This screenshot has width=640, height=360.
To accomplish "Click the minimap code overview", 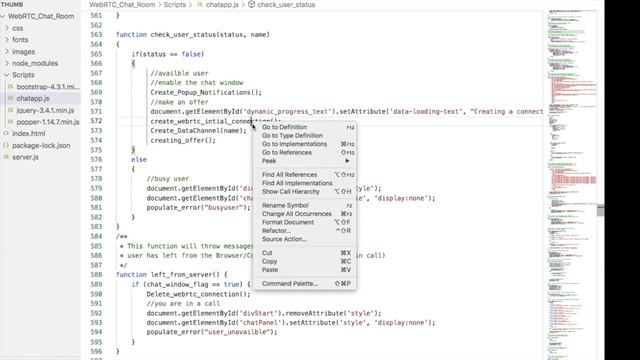I will [572, 184].
